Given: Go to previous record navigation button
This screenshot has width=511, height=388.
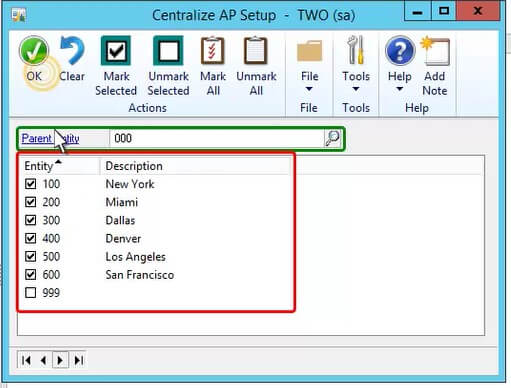Looking at the screenshot, I should (x=43, y=360).
